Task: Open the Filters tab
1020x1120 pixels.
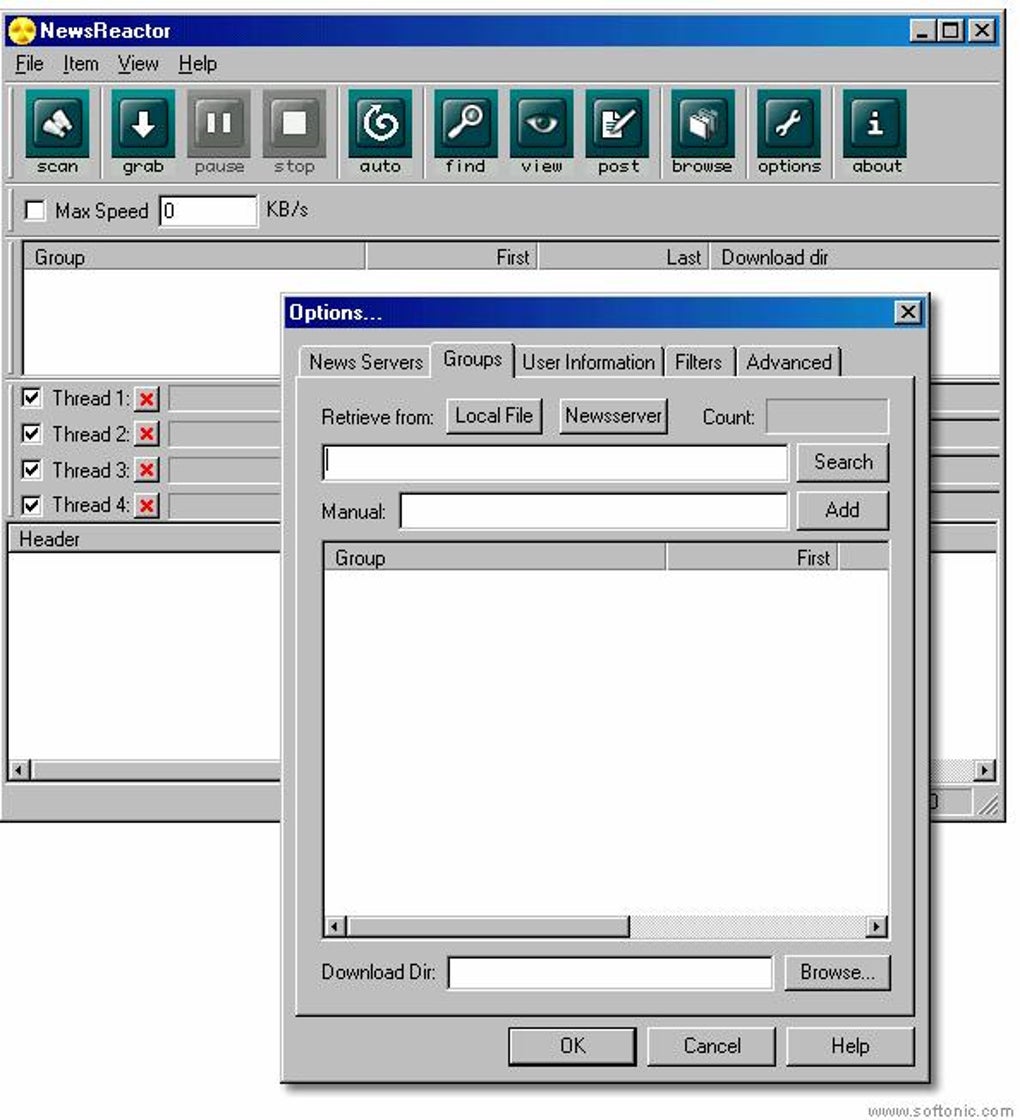Action: (698, 362)
